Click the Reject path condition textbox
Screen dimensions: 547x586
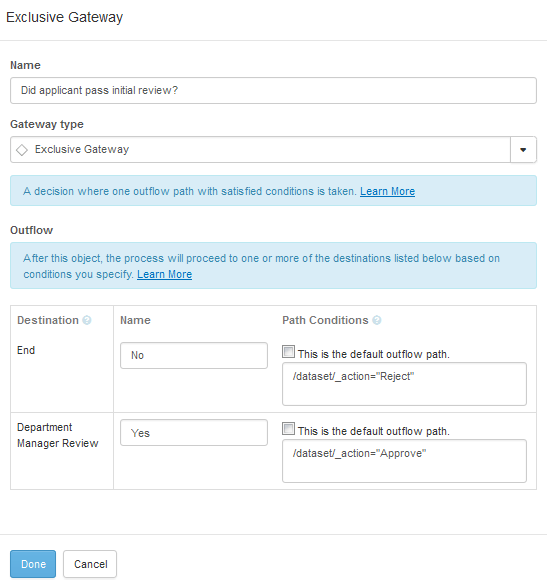pos(404,384)
